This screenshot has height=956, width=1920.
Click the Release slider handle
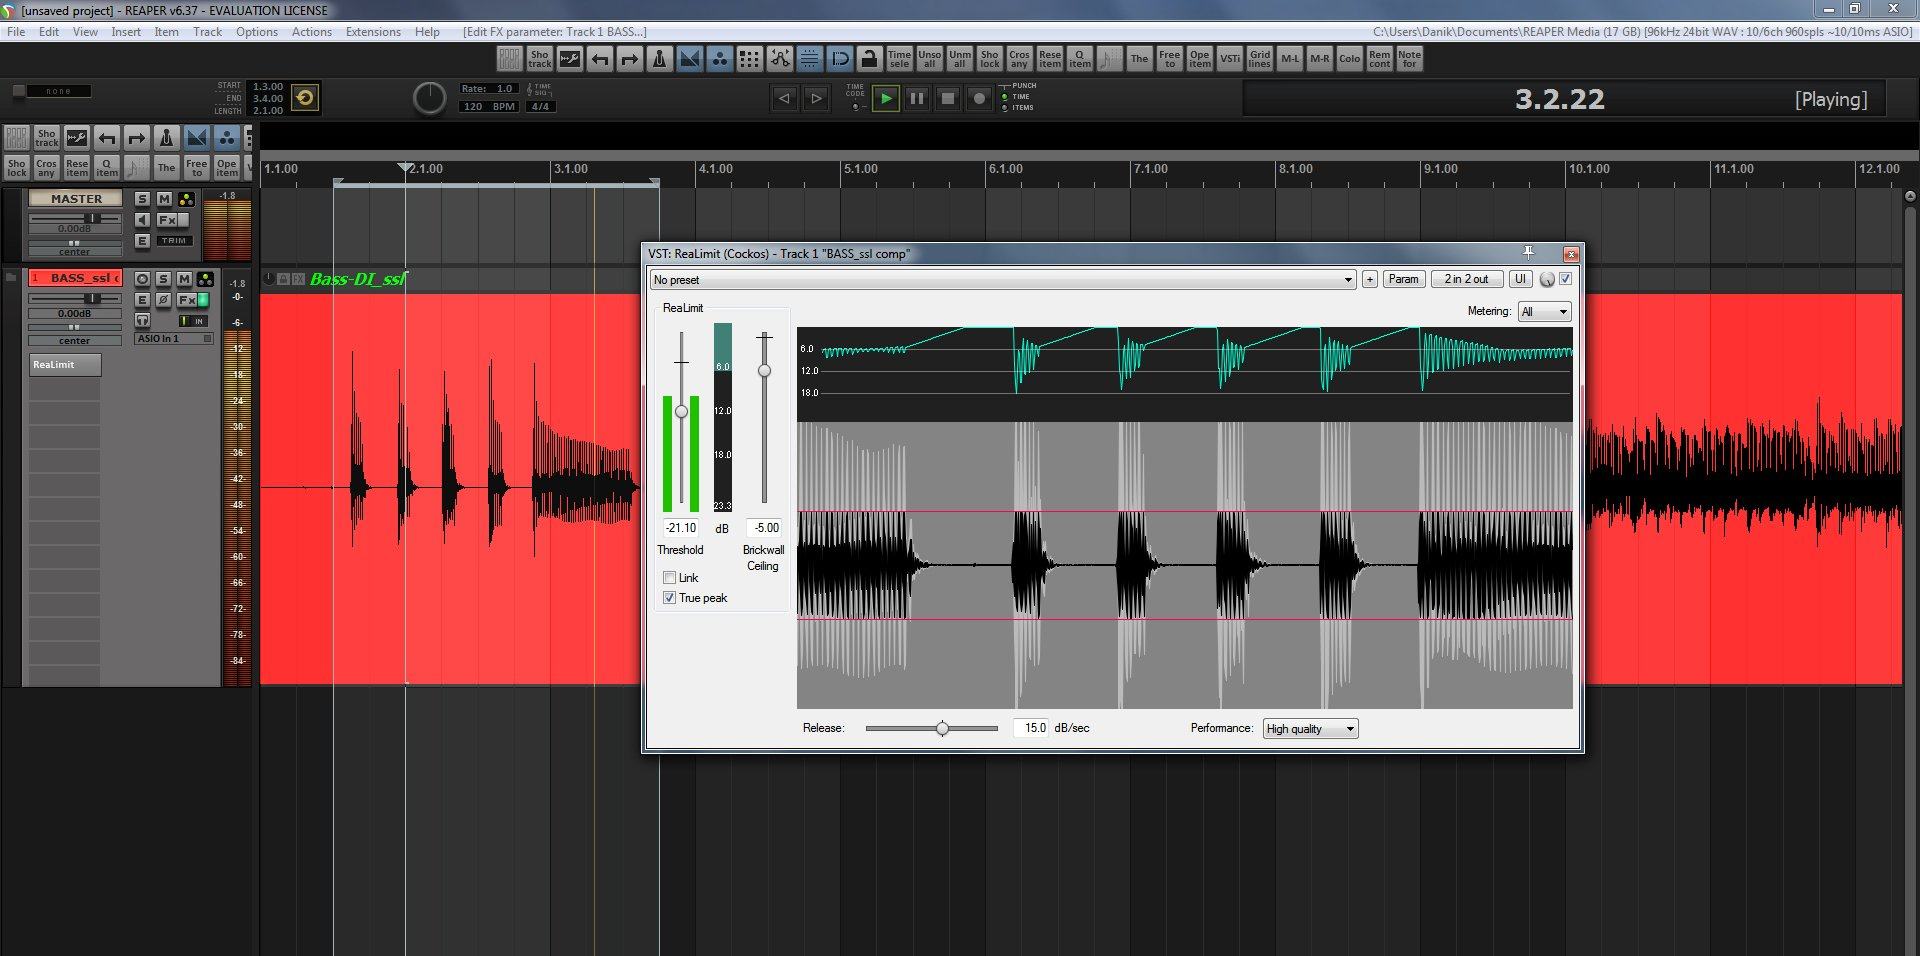pyautogui.click(x=942, y=729)
